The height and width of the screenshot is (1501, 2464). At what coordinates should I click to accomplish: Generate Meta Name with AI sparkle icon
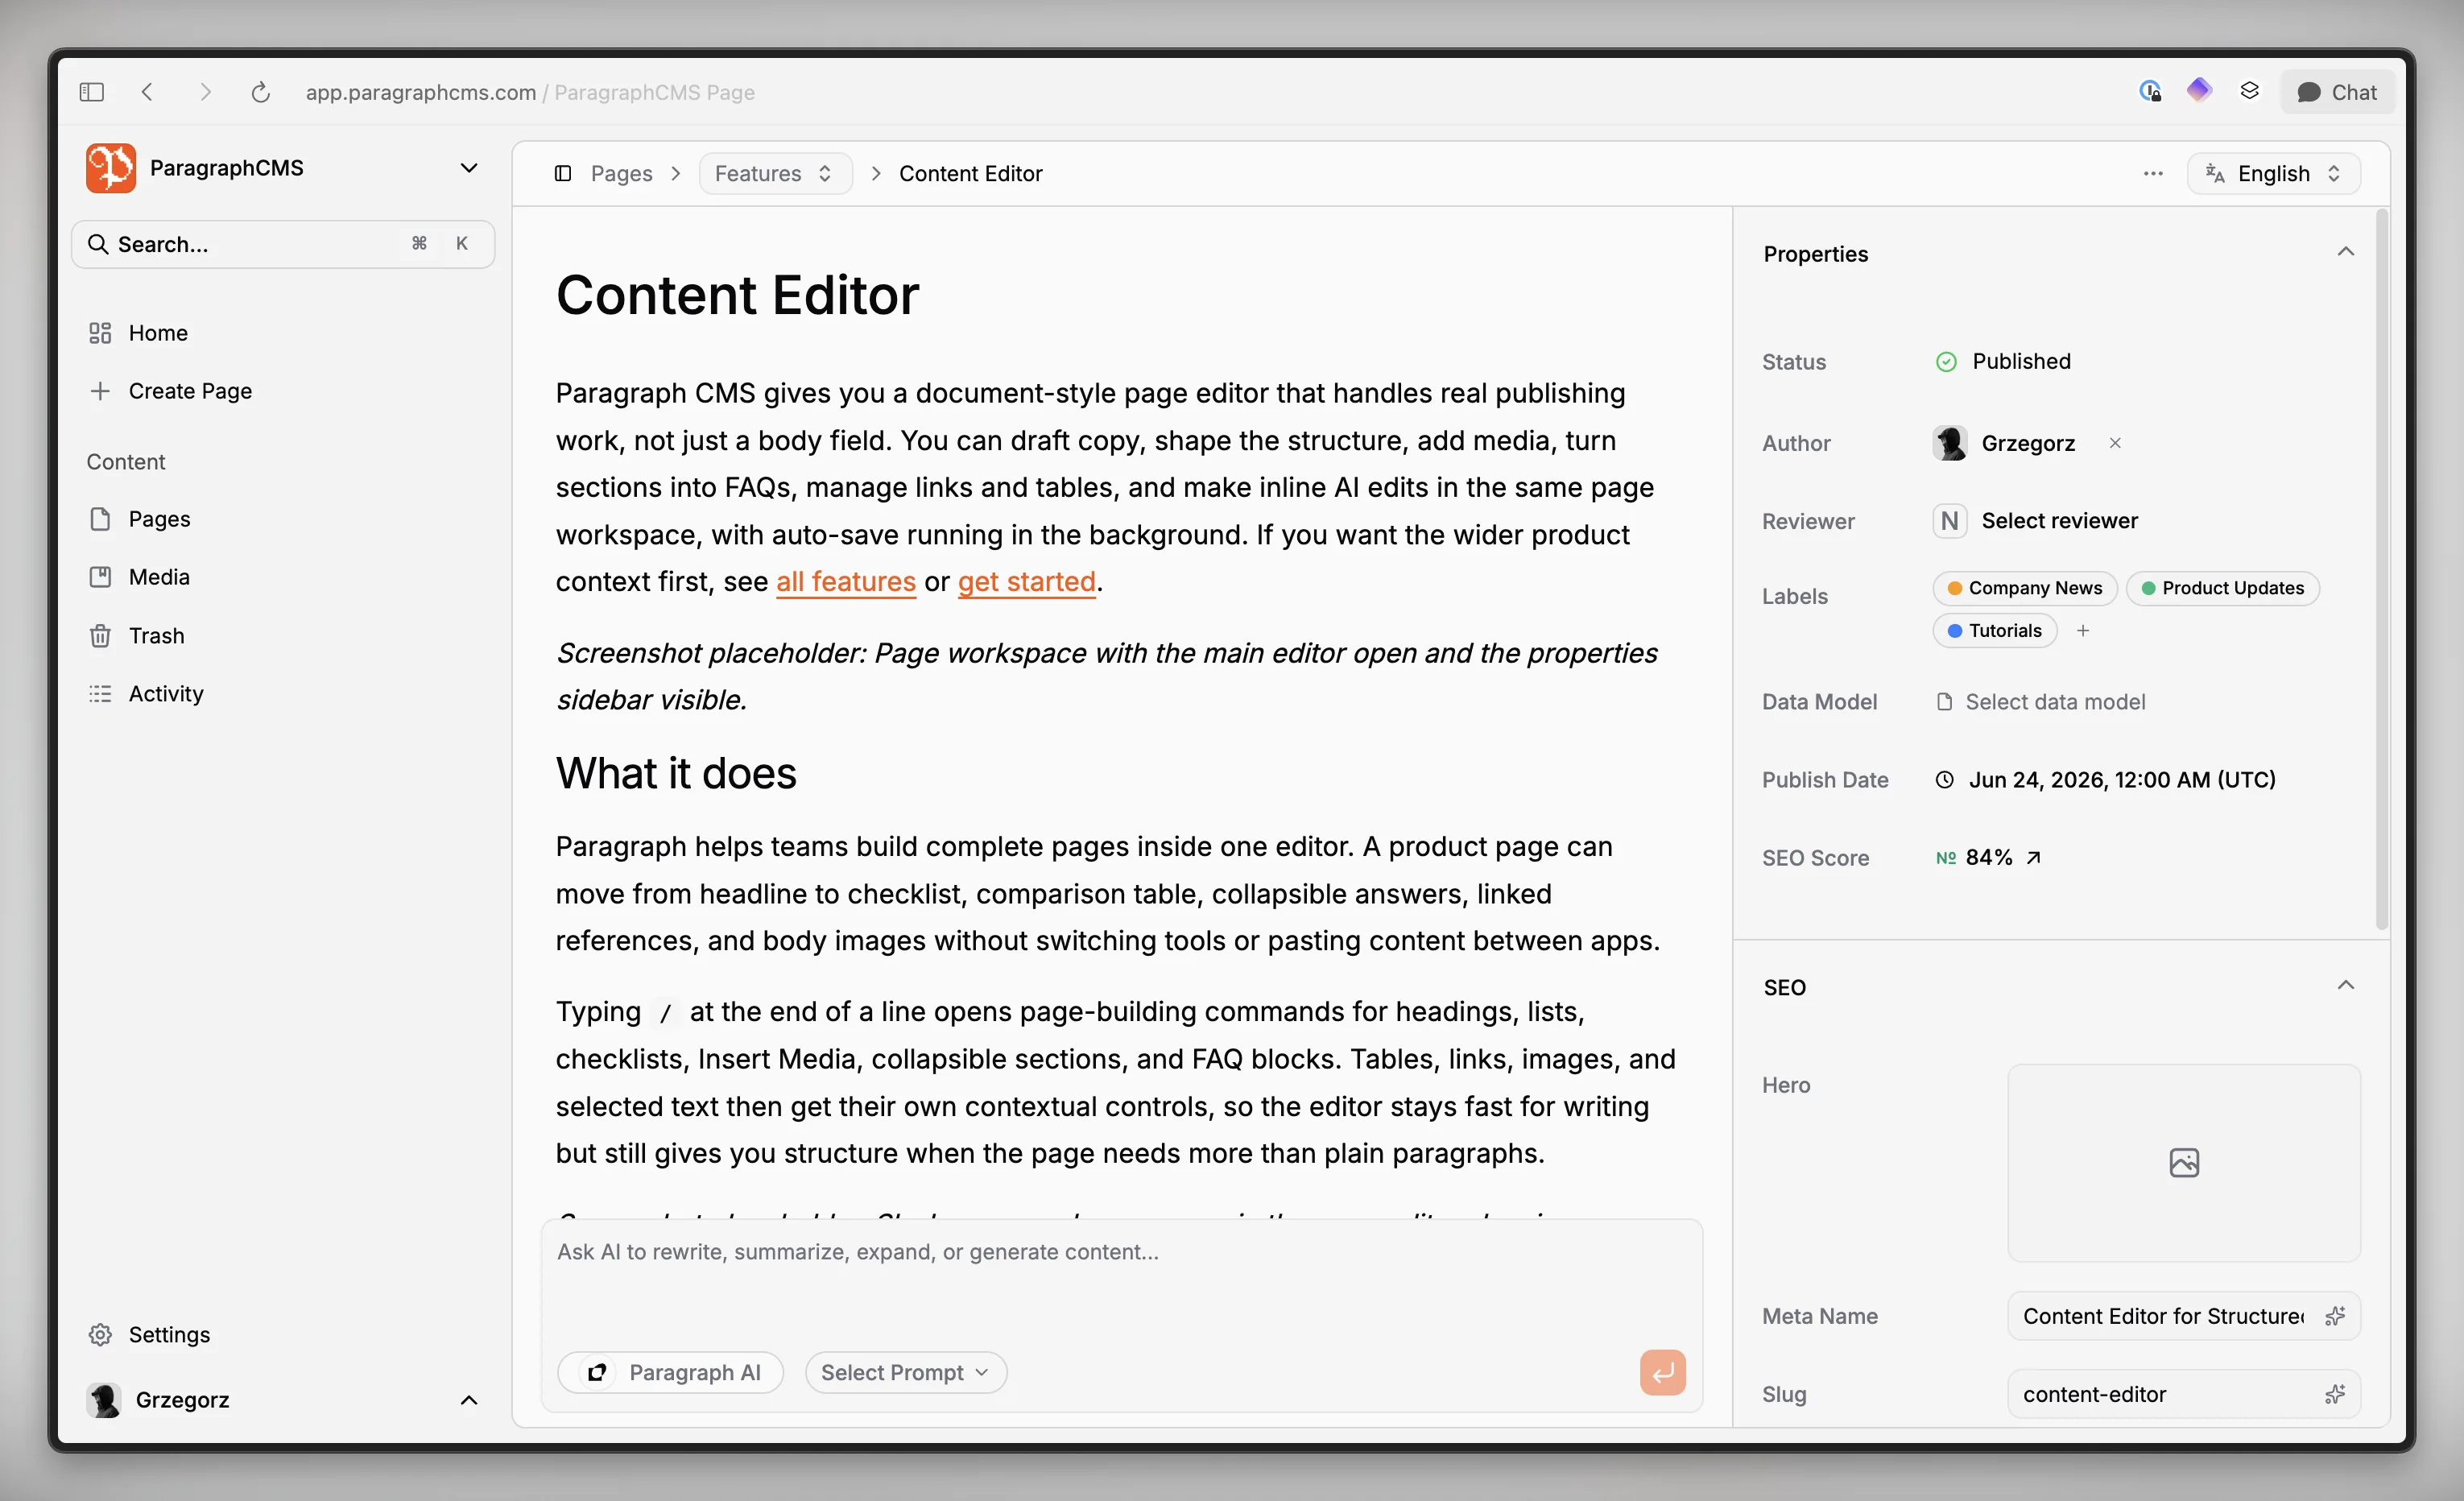(x=2335, y=1316)
